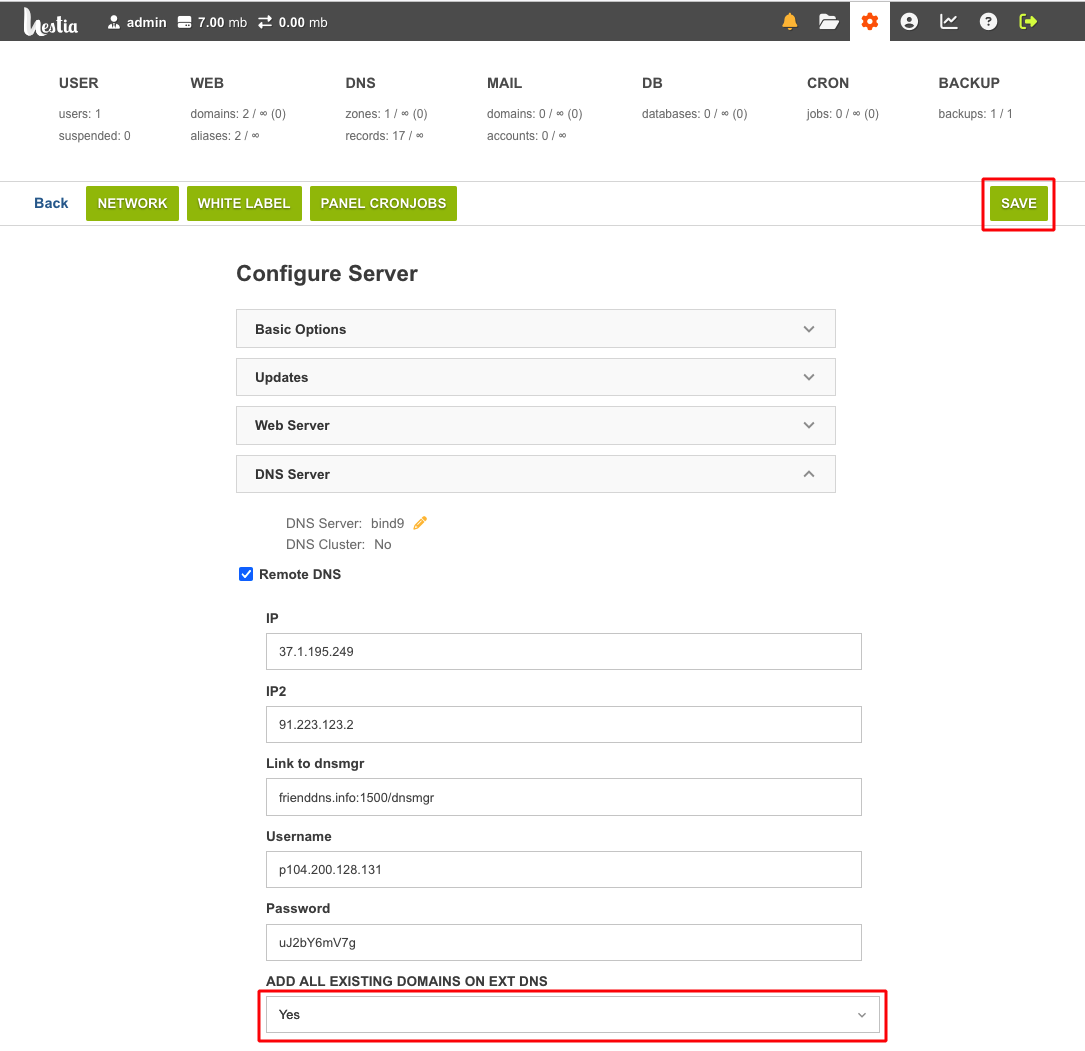Go Back to the previous page
The width and height of the screenshot is (1085, 1051).
click(x=51, y=203)
